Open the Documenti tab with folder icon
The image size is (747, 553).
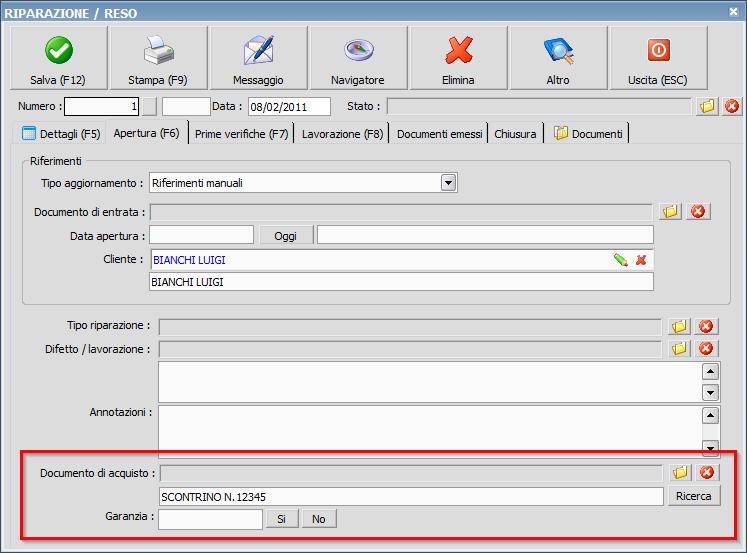pyautogui.click(x=588, y=134)
